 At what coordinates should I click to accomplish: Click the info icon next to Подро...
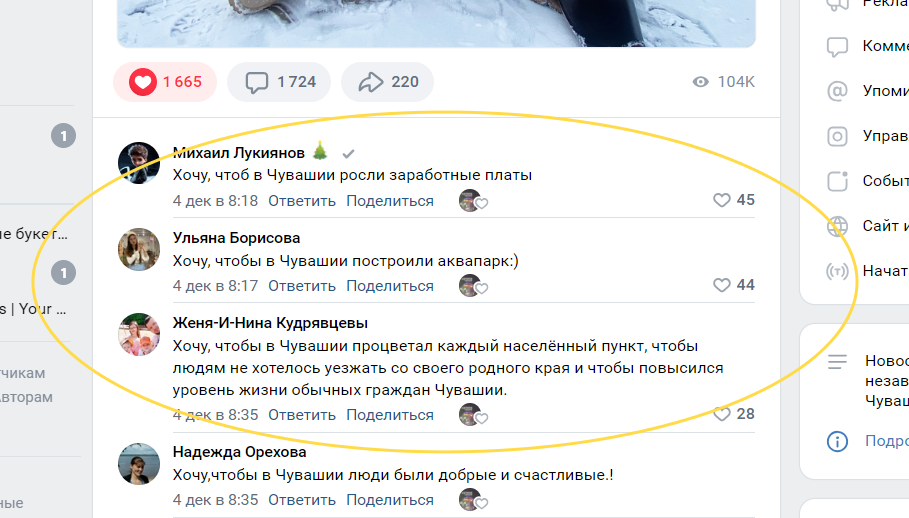(x=837, y=441)
